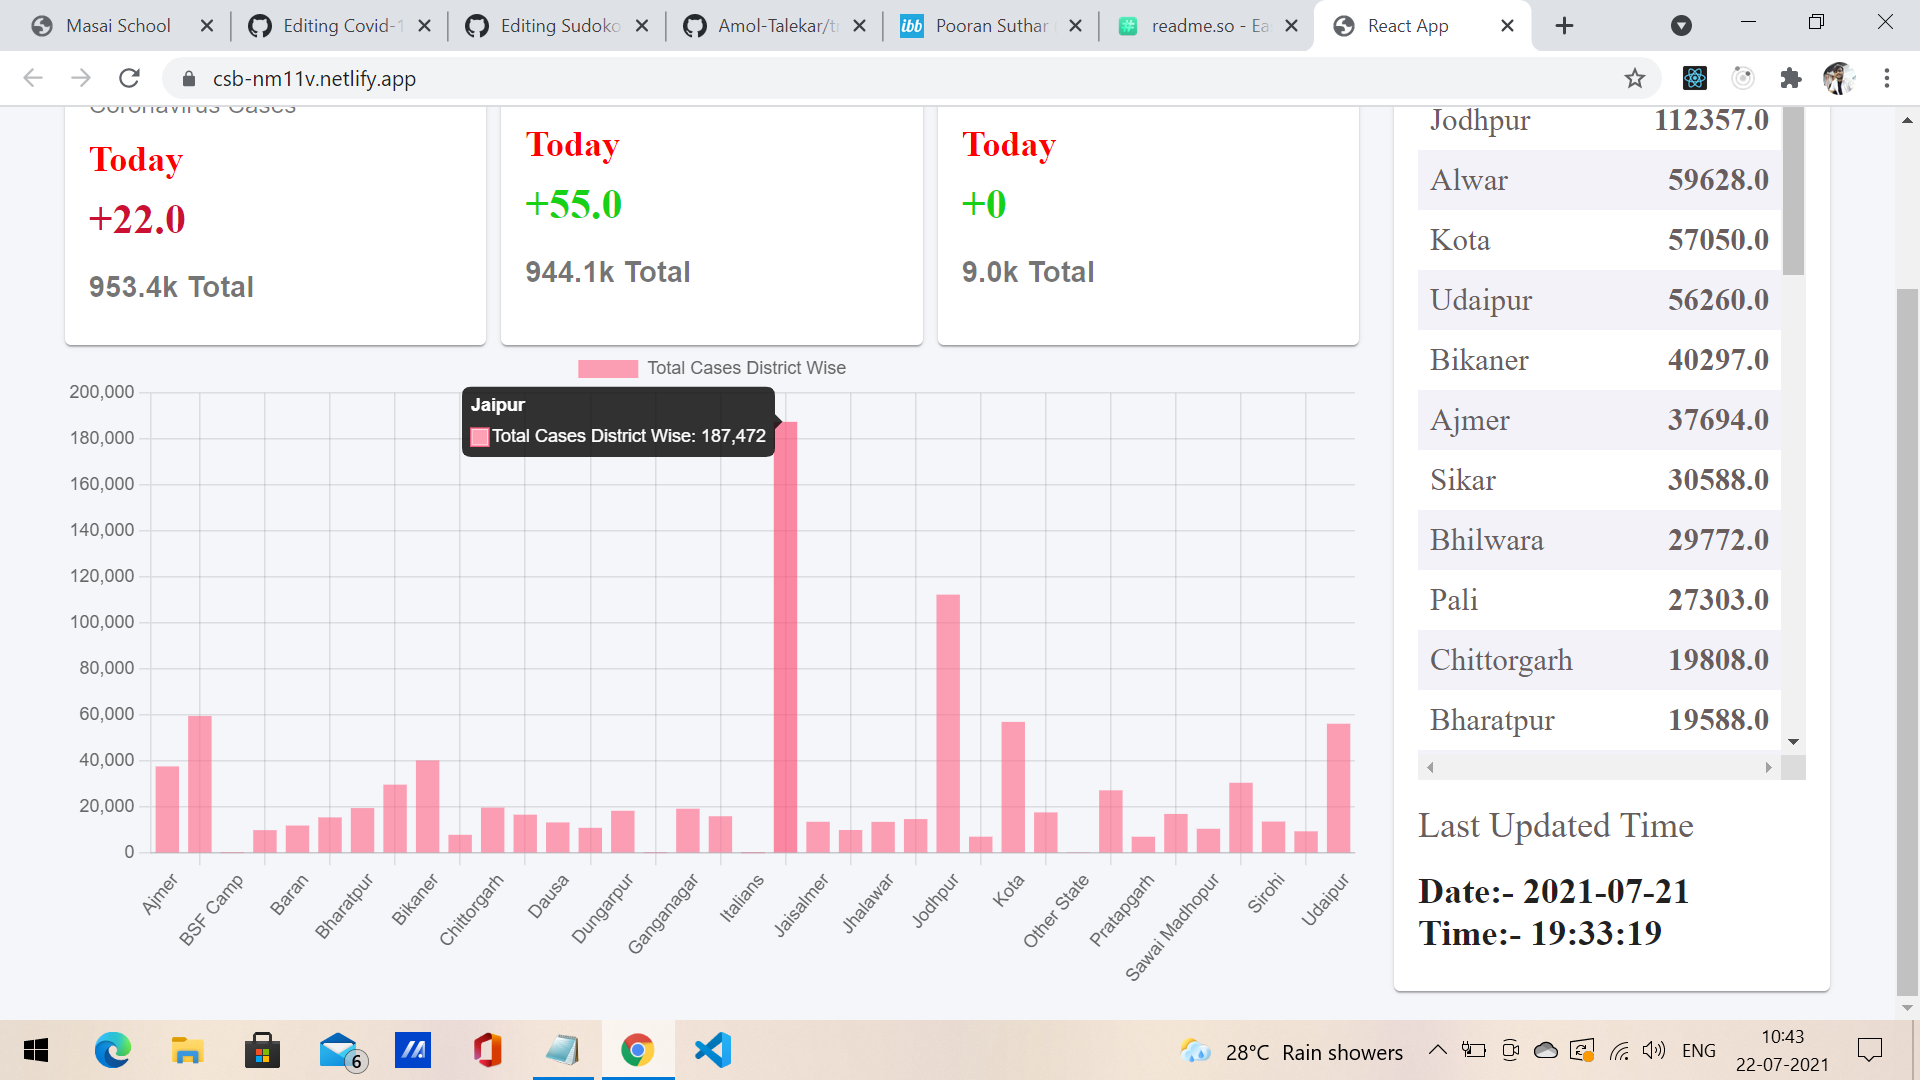Image resolution: width=1920 pixels, height=1080 pixels.
Task: Open the Wi-Fi network tray icon
Action: pyautogui.click(x=1619, y=1050)
